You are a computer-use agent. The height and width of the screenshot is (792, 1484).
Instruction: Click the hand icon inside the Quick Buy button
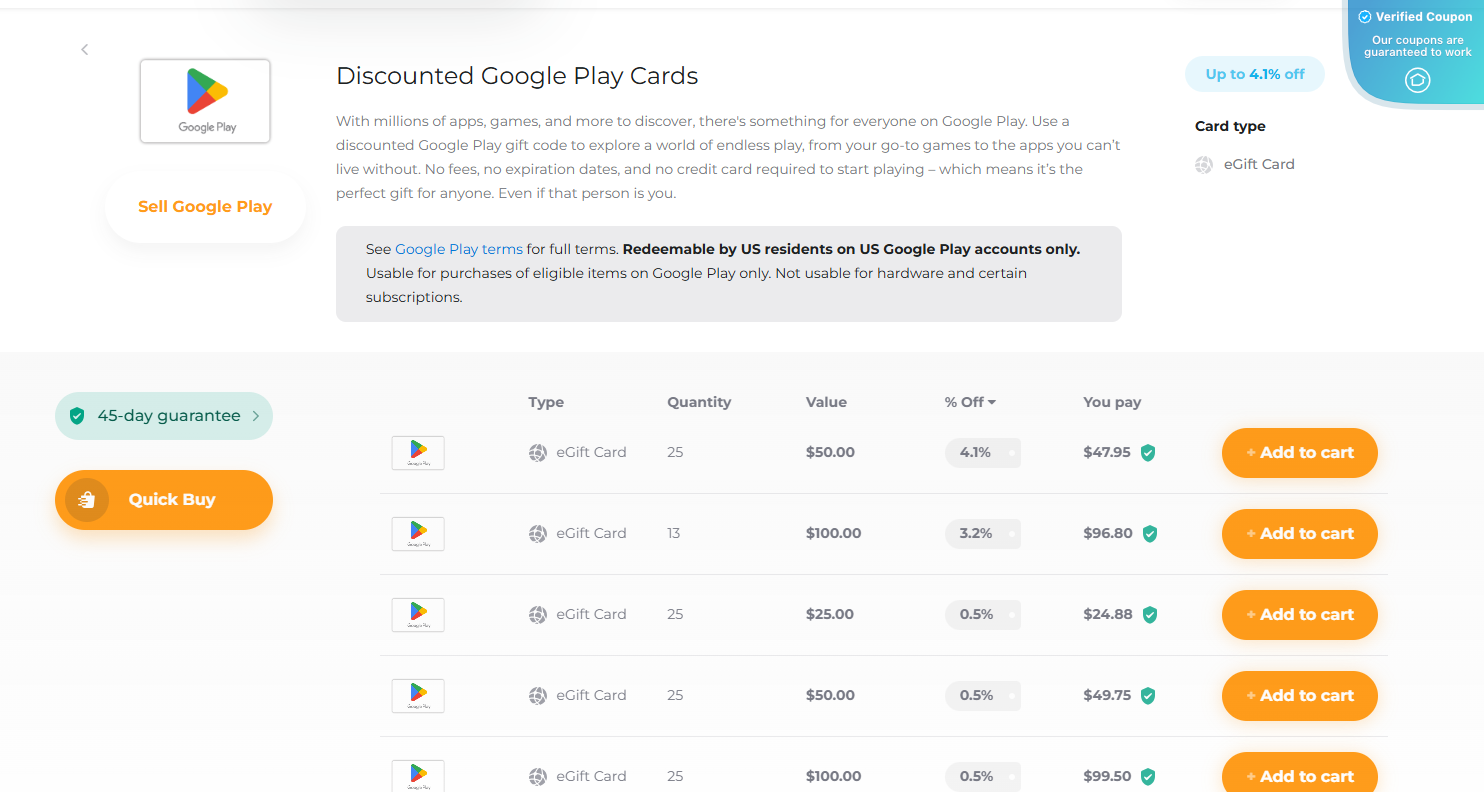coord(86,500)
